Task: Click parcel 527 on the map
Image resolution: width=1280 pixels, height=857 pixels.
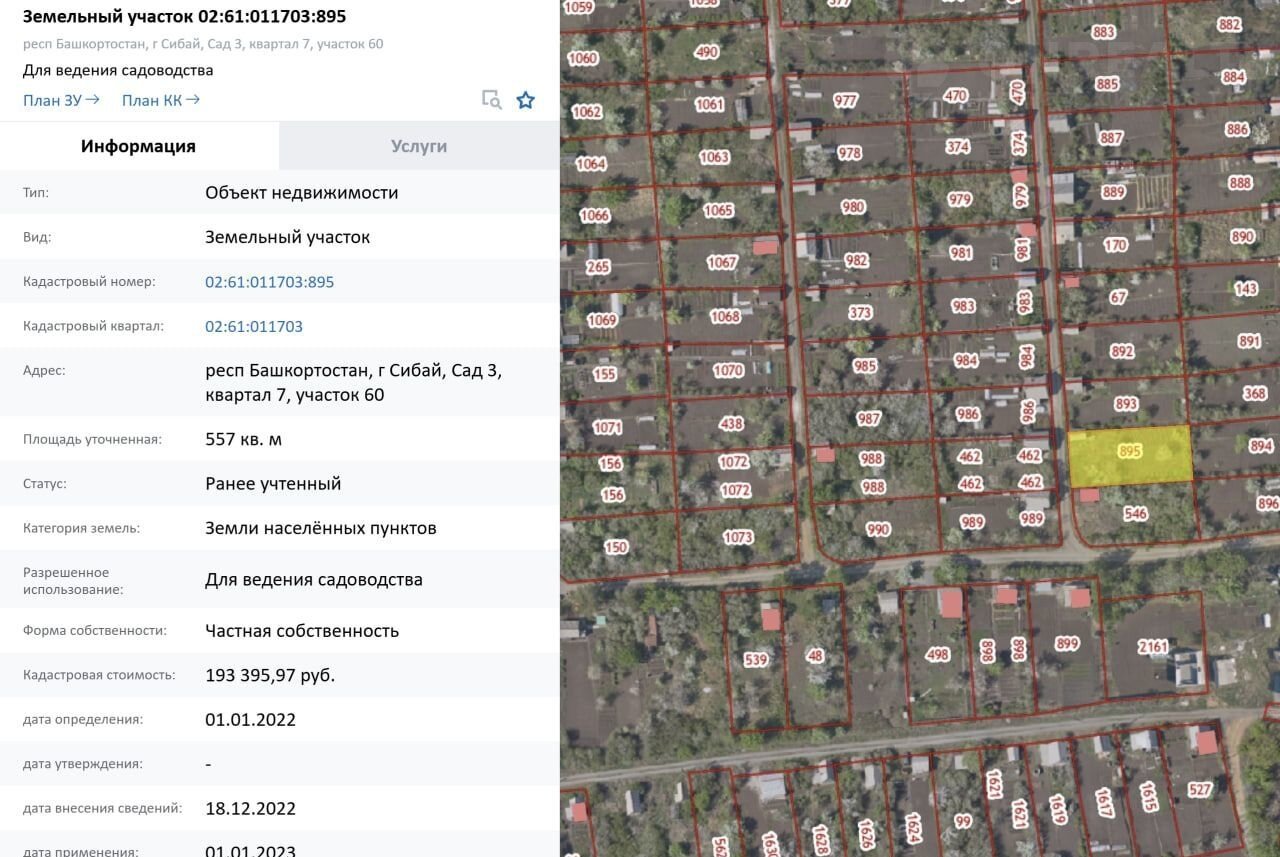Action: (x=1200, y=790)
